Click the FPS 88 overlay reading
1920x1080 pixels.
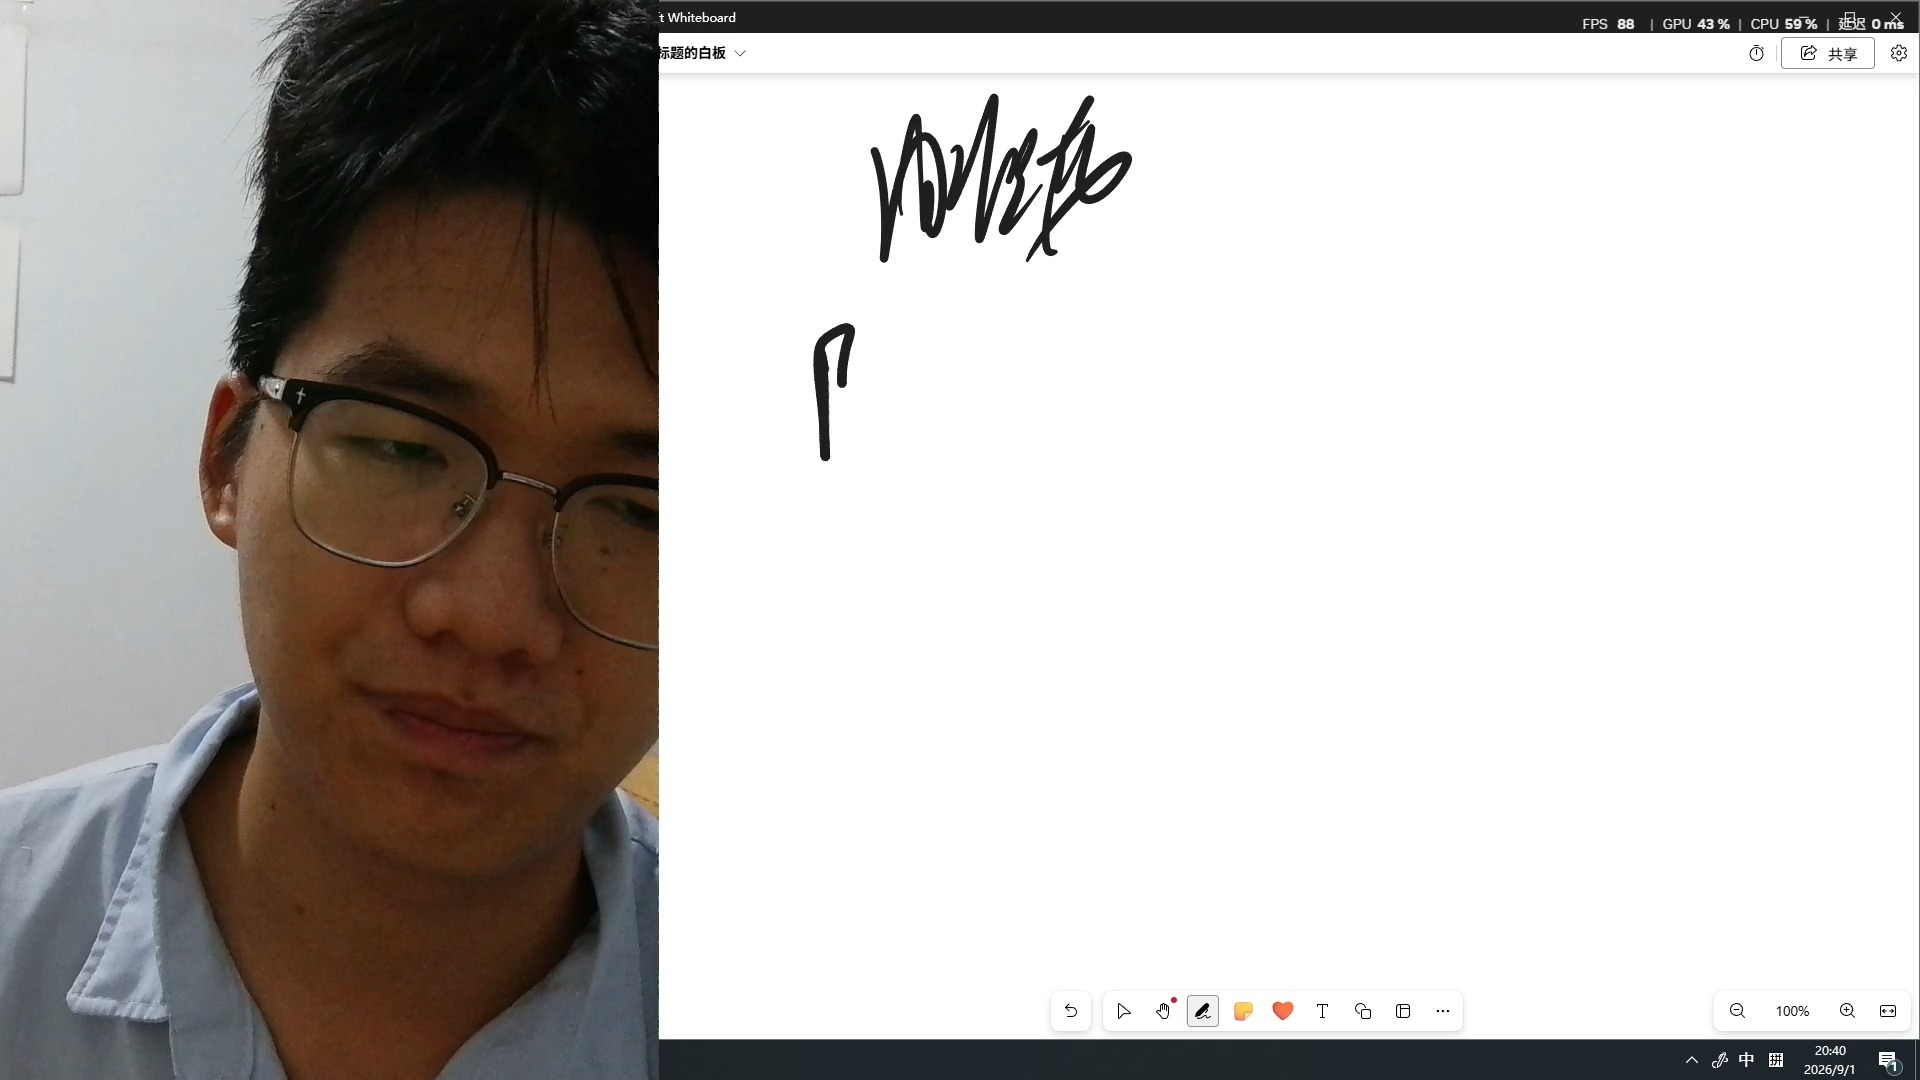click(x=1608, y=24)
